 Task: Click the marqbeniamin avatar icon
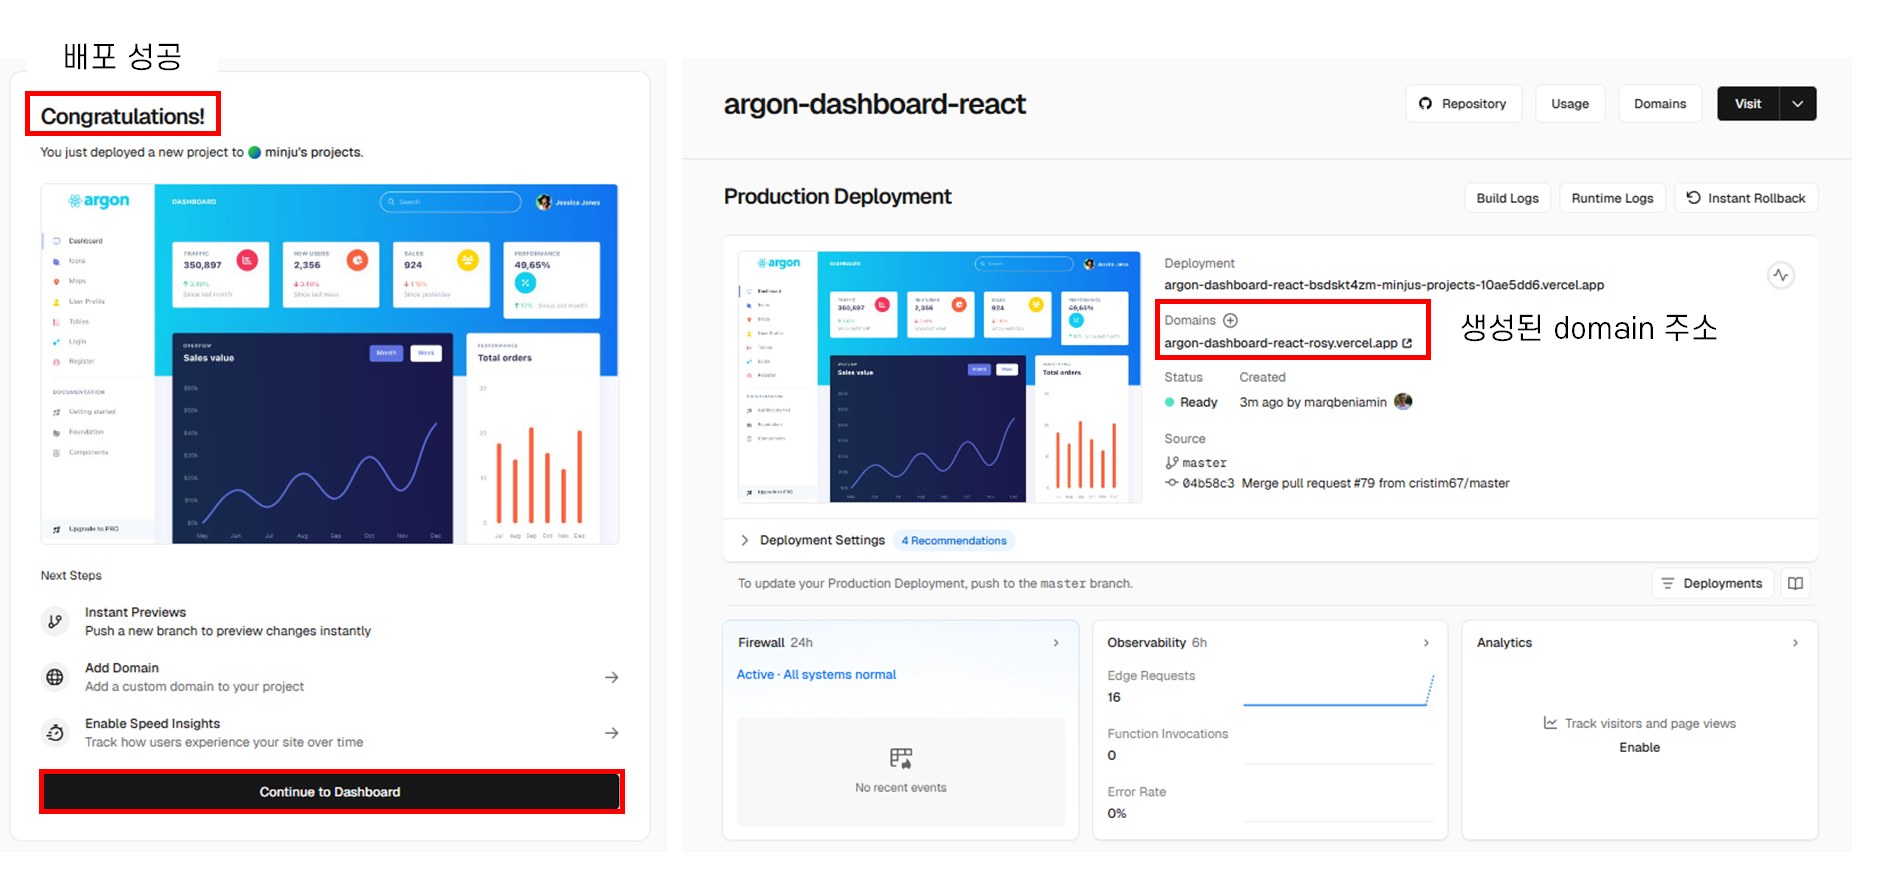click(1403, 402)
